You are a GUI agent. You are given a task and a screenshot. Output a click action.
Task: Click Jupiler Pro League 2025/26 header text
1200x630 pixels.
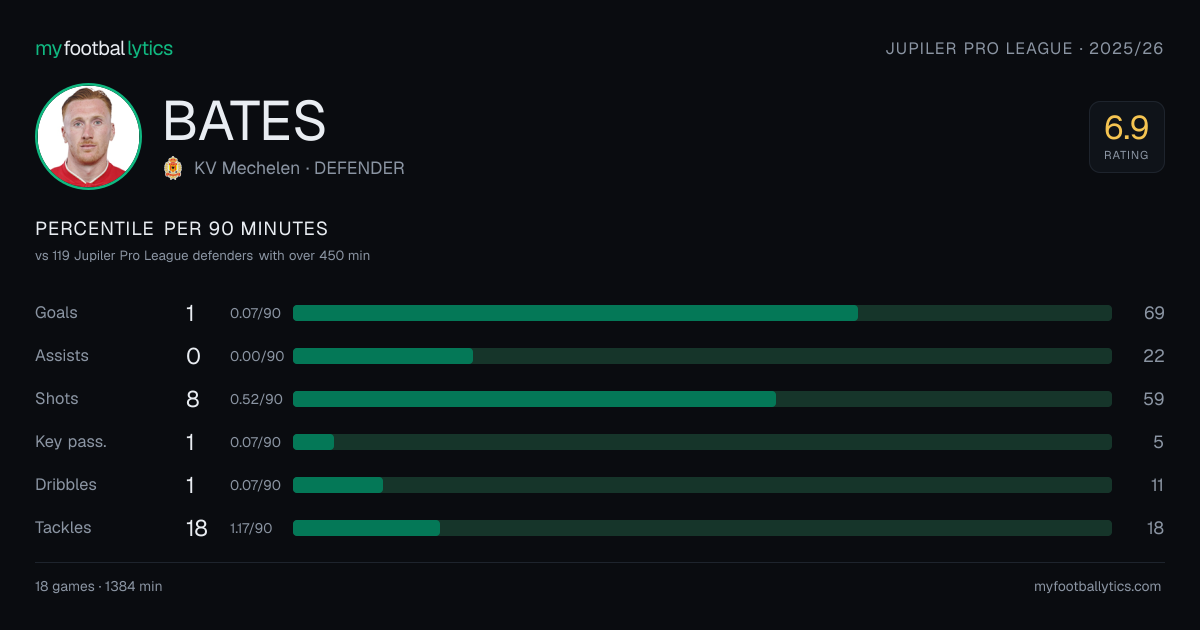(1025, 48)
